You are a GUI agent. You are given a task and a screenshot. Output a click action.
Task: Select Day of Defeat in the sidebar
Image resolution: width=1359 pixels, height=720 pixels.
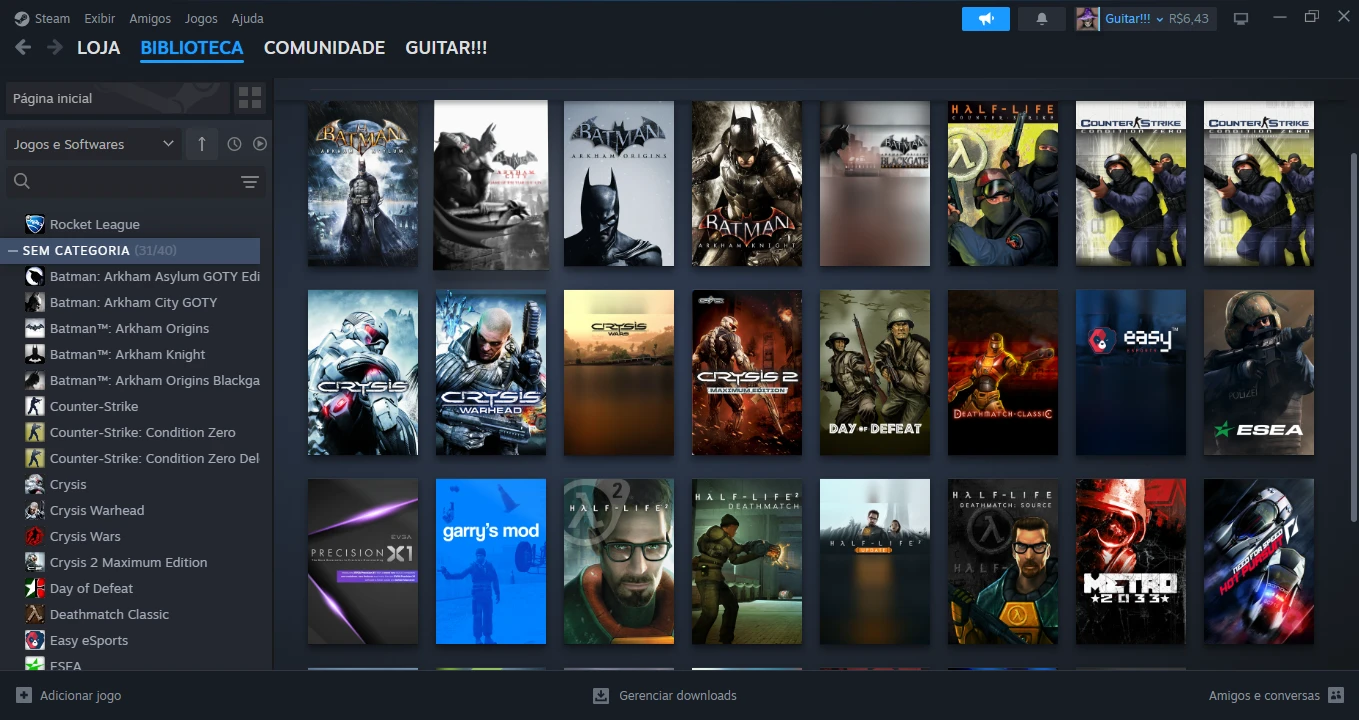[x=141, y=588]
